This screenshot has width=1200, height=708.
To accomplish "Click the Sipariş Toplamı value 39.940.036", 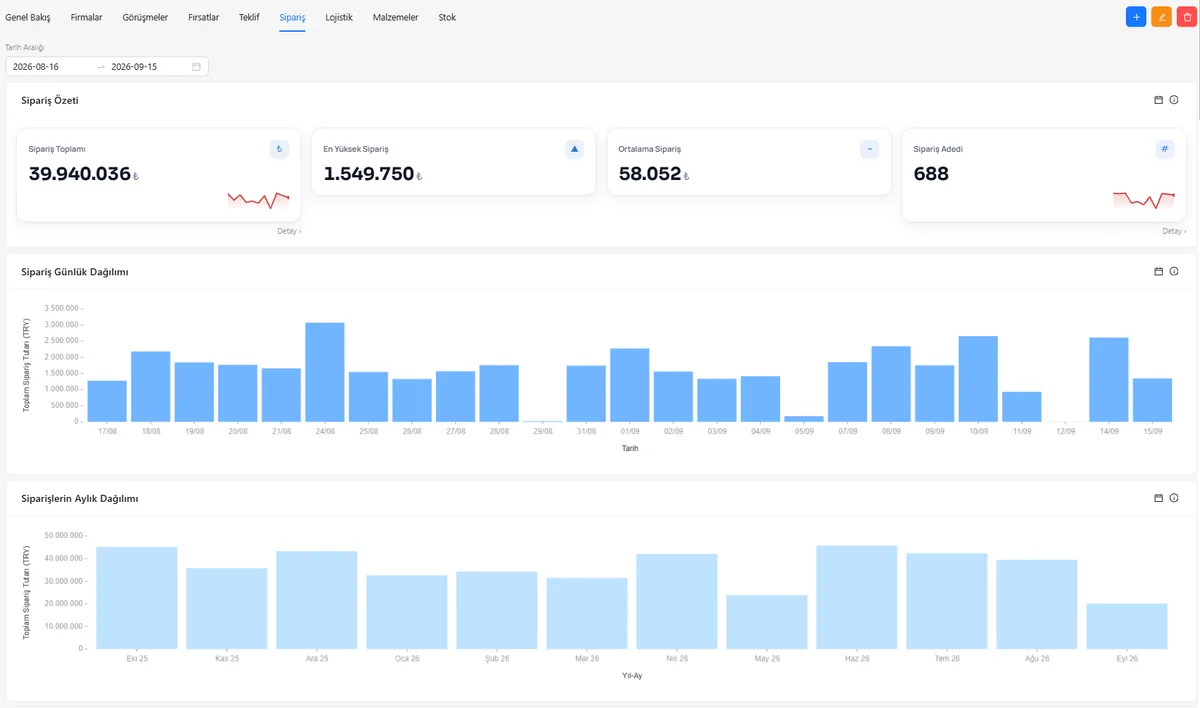I will click(80, 174).
